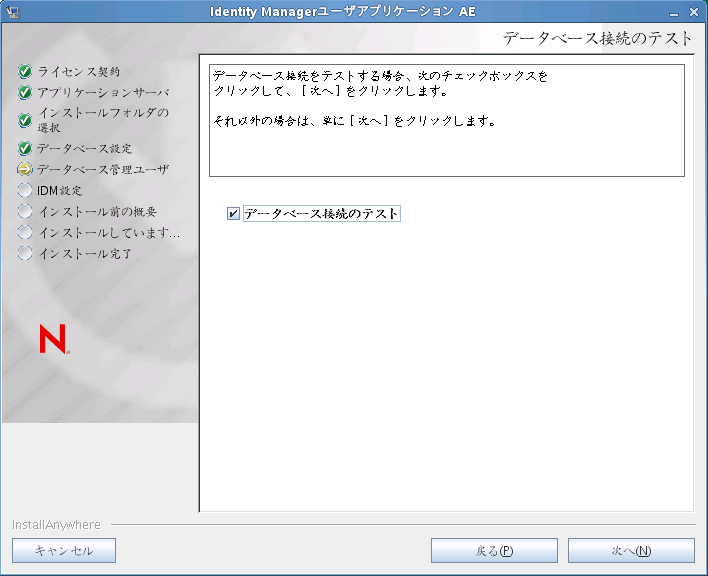Click the 次へ(N) button
The height and width of the screenshot is (576, 708).
tap(631, 550)
